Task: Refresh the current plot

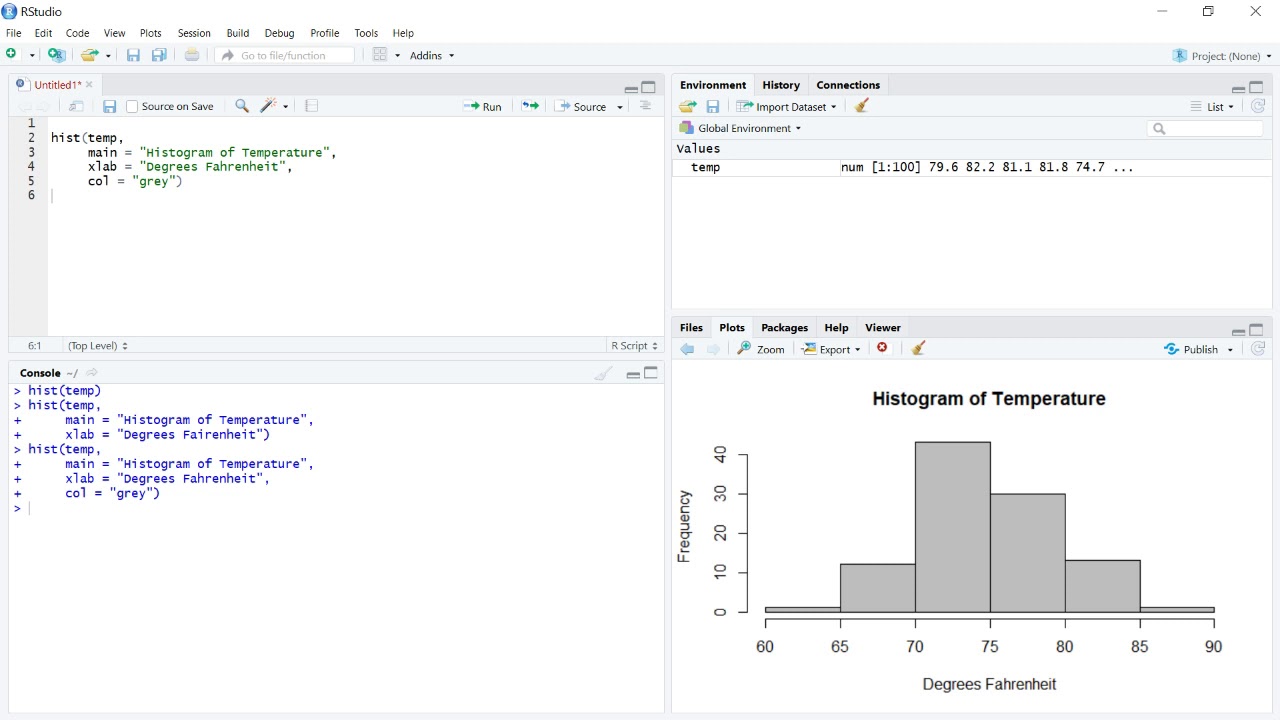Action: [x=1258, y=349]
